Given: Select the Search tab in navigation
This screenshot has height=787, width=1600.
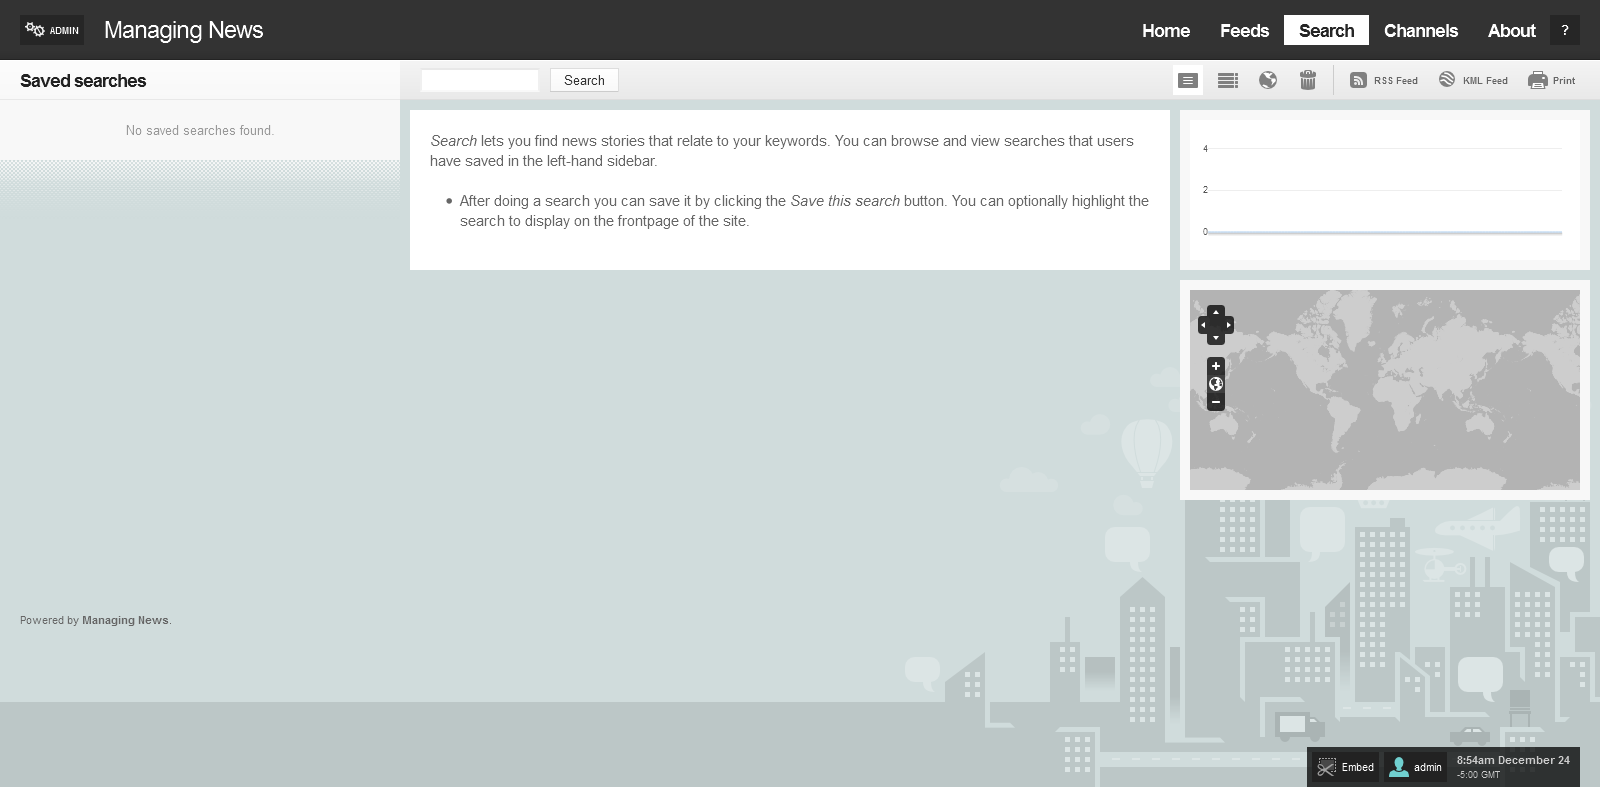Looking at the screenshot, I should (1326, 30).
